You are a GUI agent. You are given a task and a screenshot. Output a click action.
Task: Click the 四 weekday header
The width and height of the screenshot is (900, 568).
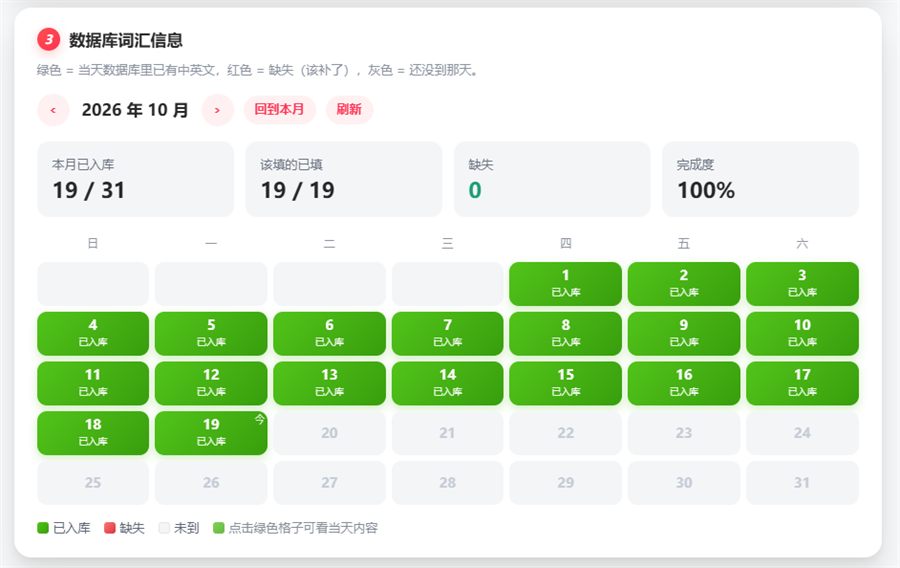point(565,243)
